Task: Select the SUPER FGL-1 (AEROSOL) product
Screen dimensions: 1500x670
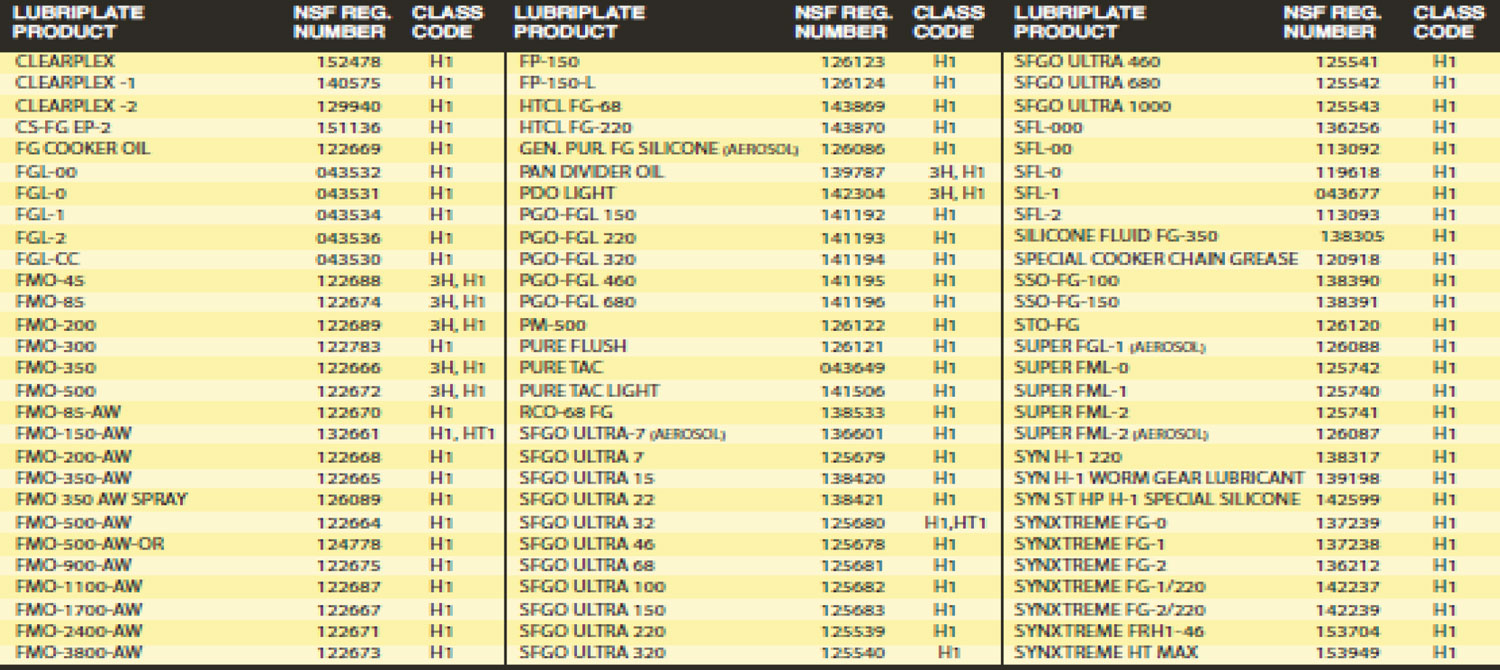Action: [x=1110, y=346]
